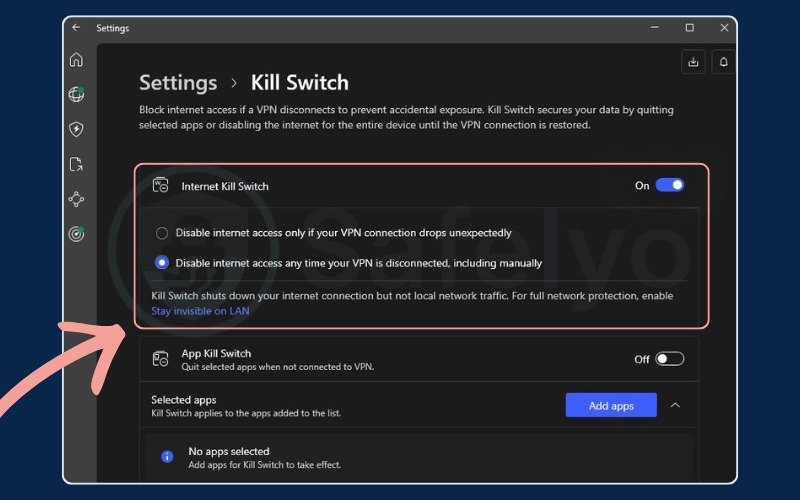Click the Kill Switch breadcrumb title
The height and width of the screenshot is (500, 800).
[300, 83]
